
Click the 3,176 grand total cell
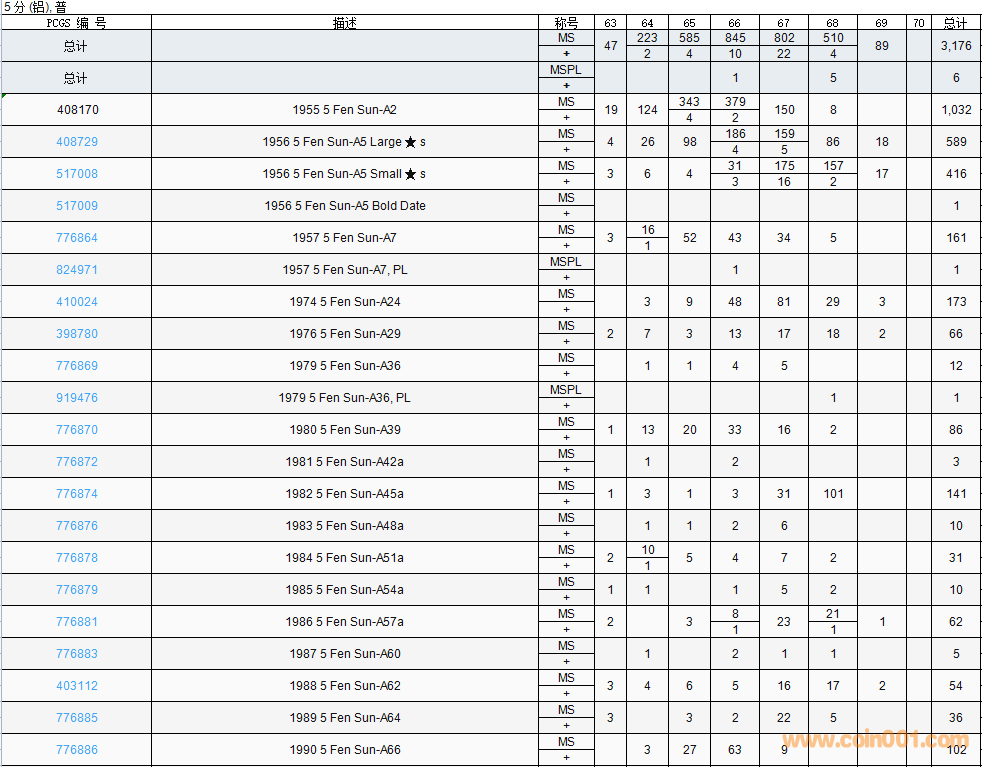point(955,46)
